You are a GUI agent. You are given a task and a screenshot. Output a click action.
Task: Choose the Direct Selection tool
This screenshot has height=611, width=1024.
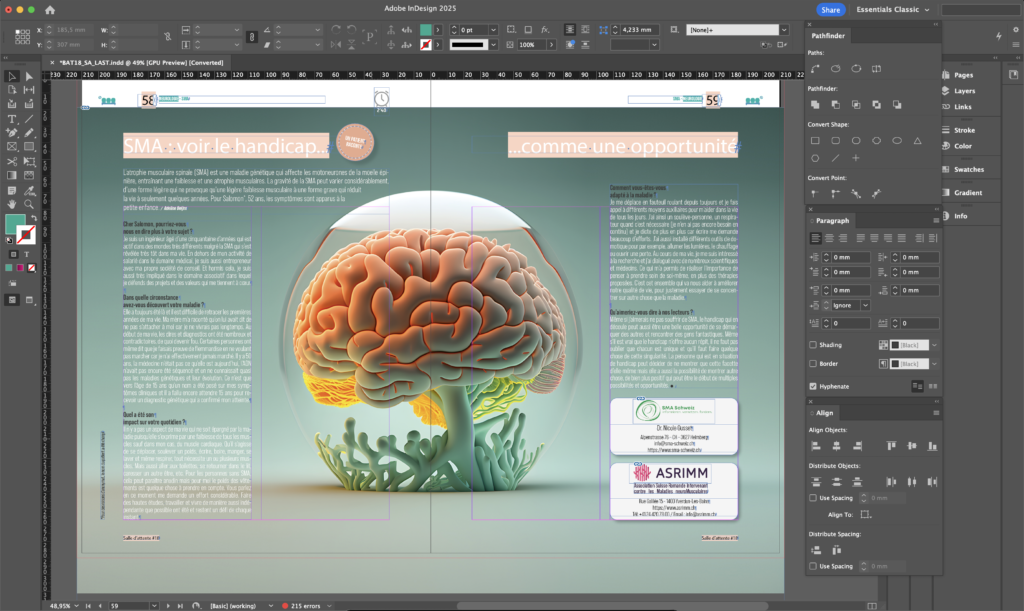pyautogui.click(x=28, y=77)
